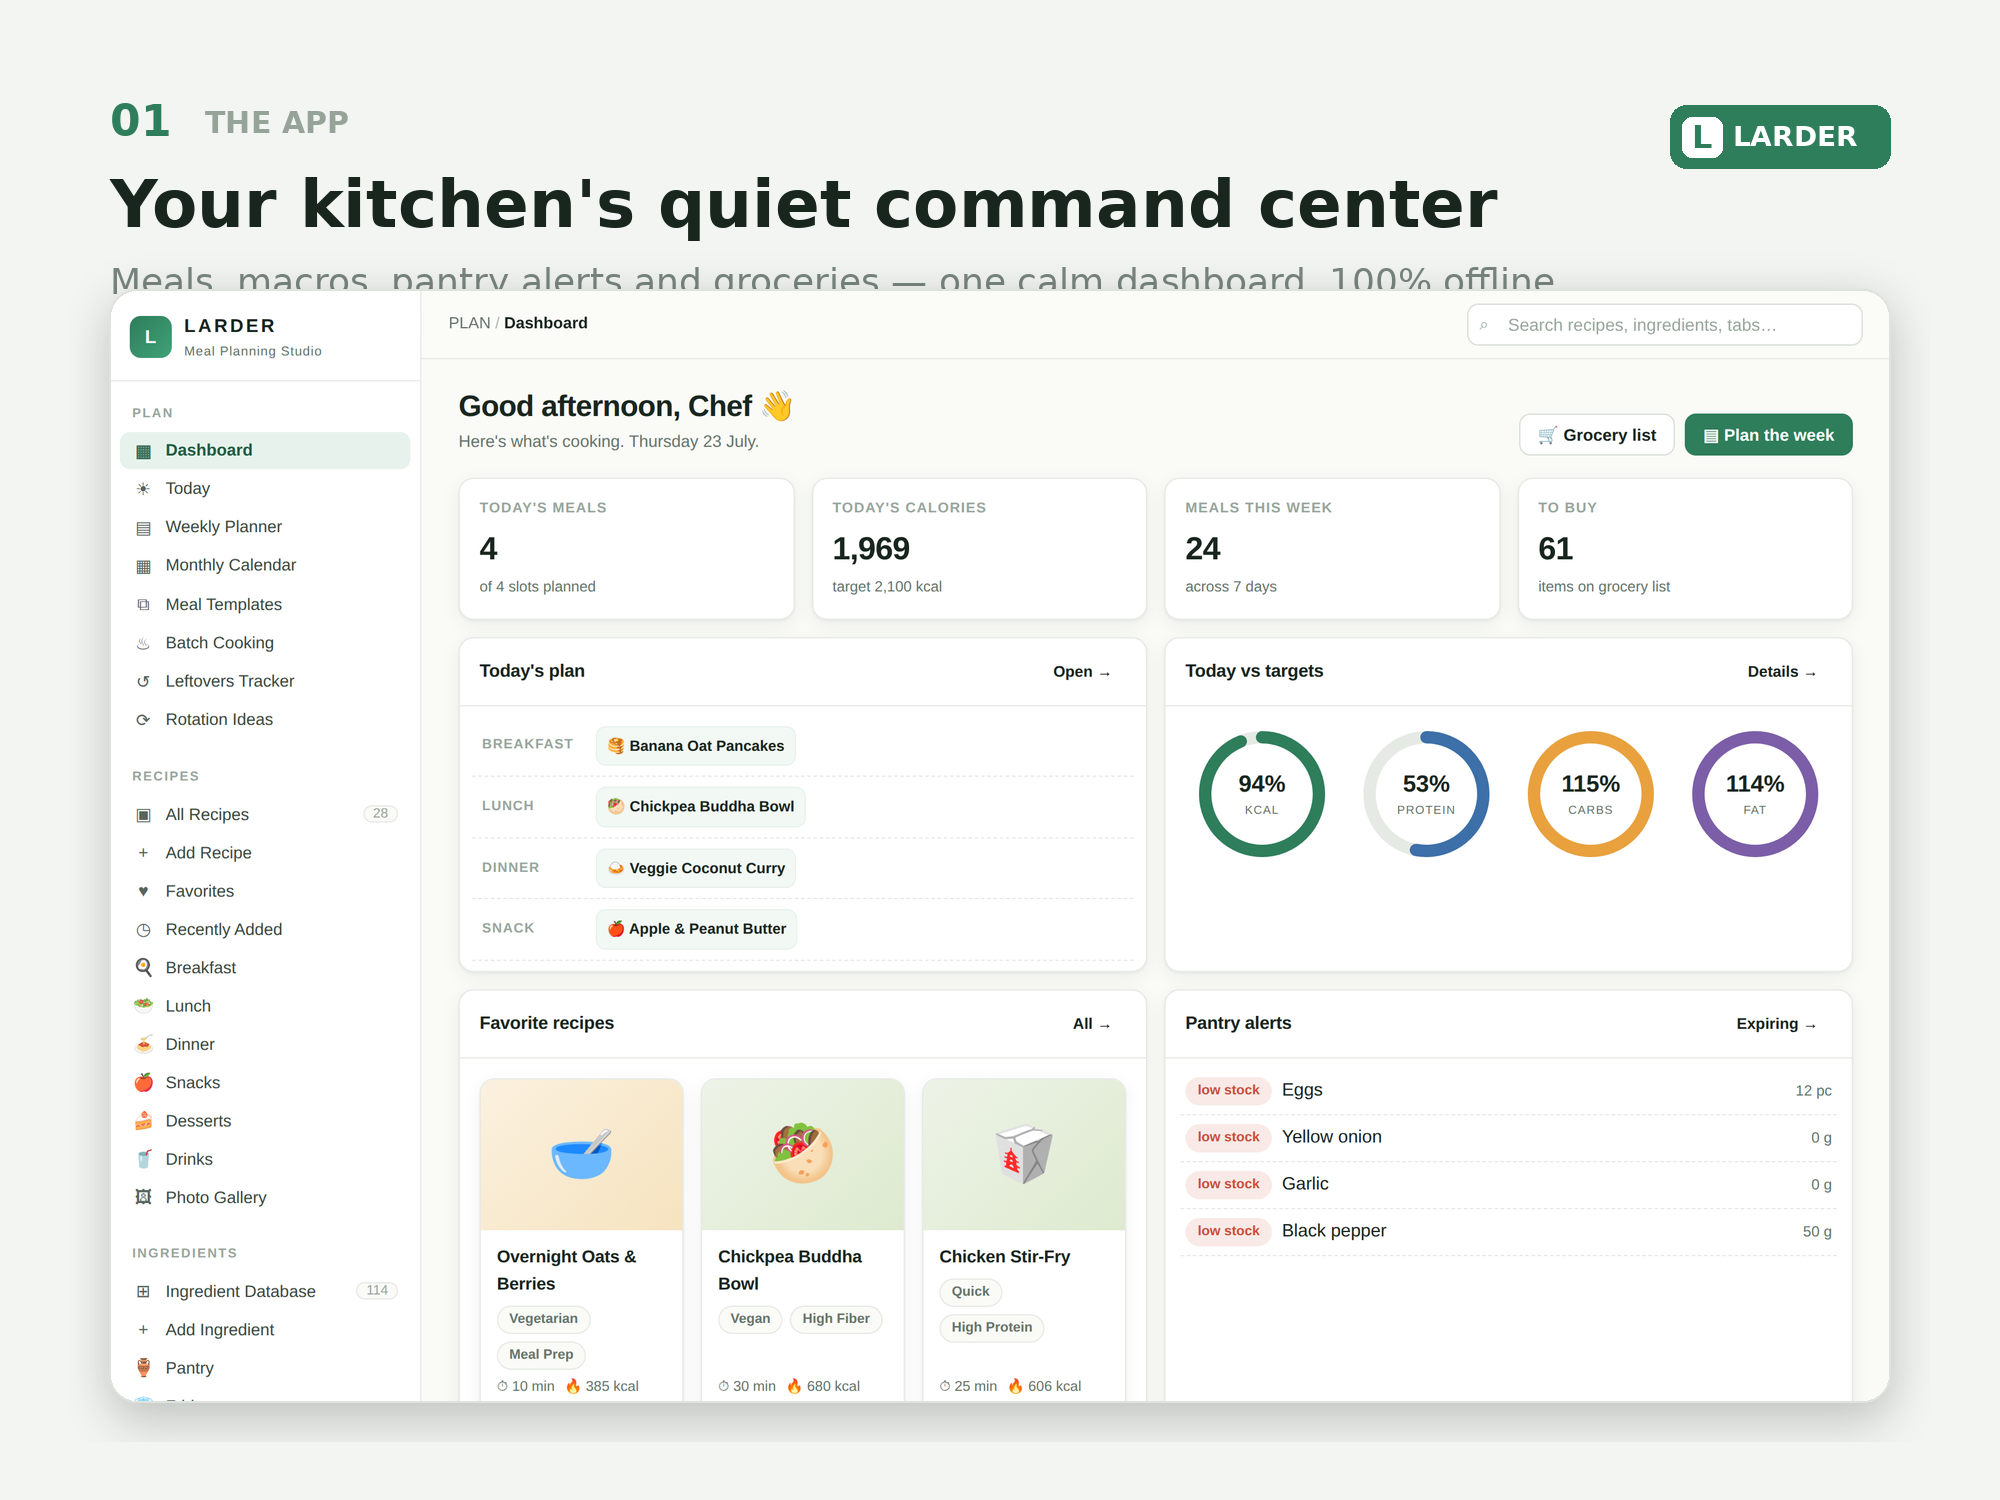Click the Meal Templates copy icon
2000x1500 pixels.
[143, 605]
